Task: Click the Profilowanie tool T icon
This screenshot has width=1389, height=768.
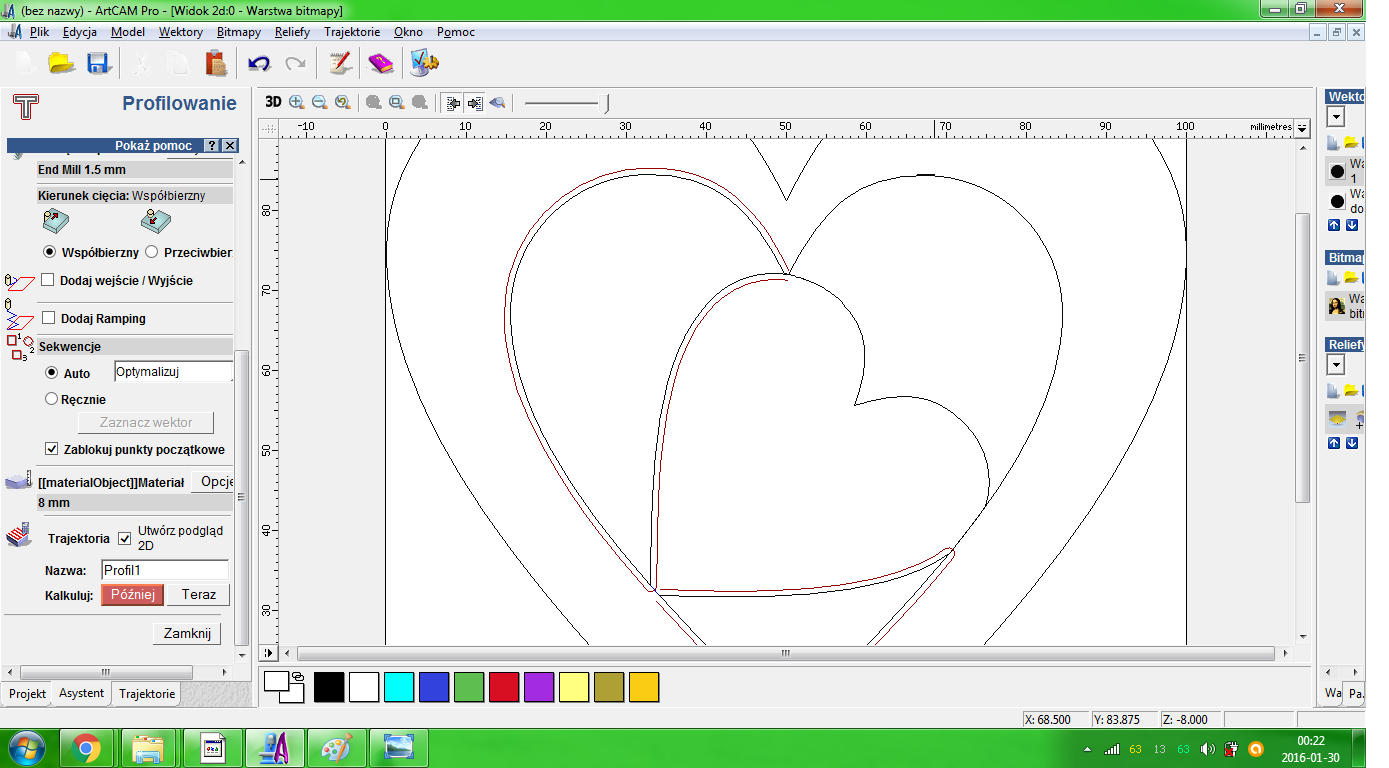Action: pyautogui.click(x=26, y=106)
